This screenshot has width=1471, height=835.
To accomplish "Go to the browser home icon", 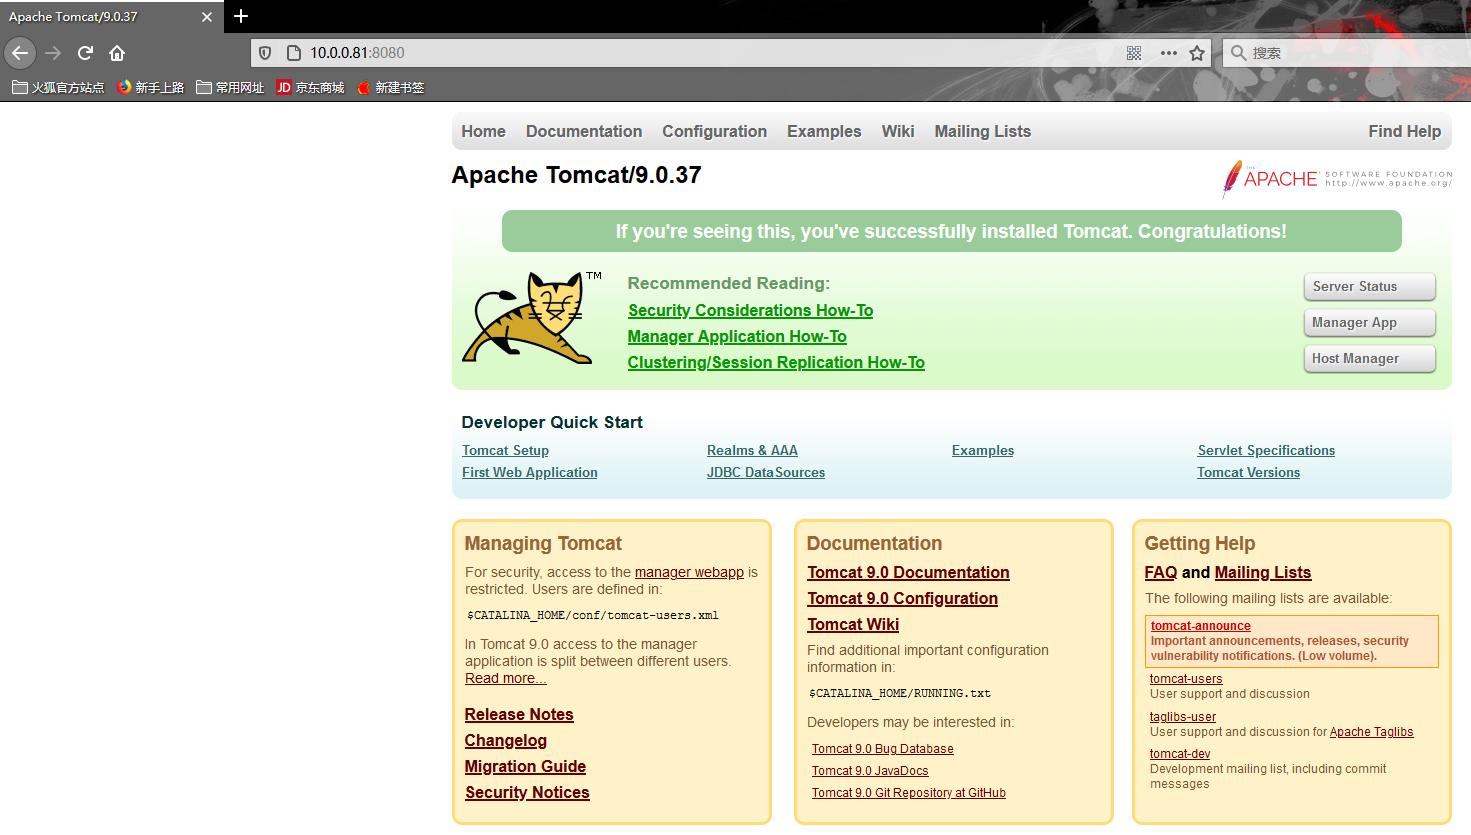I will tap(117, 53).
